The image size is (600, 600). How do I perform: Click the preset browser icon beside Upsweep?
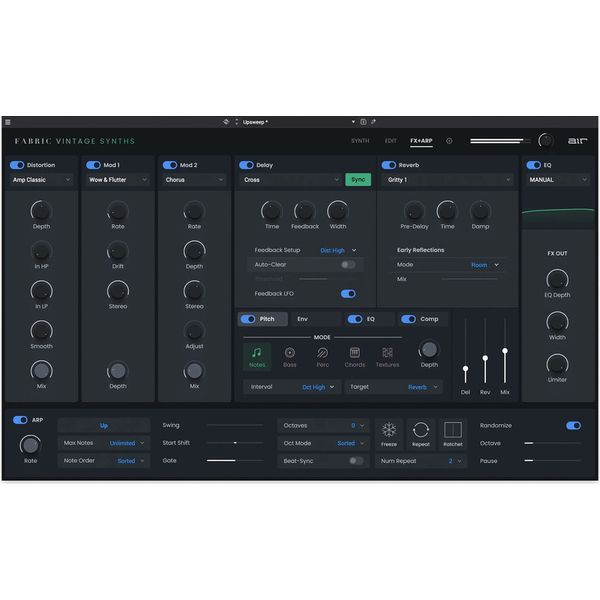(226, 122)
